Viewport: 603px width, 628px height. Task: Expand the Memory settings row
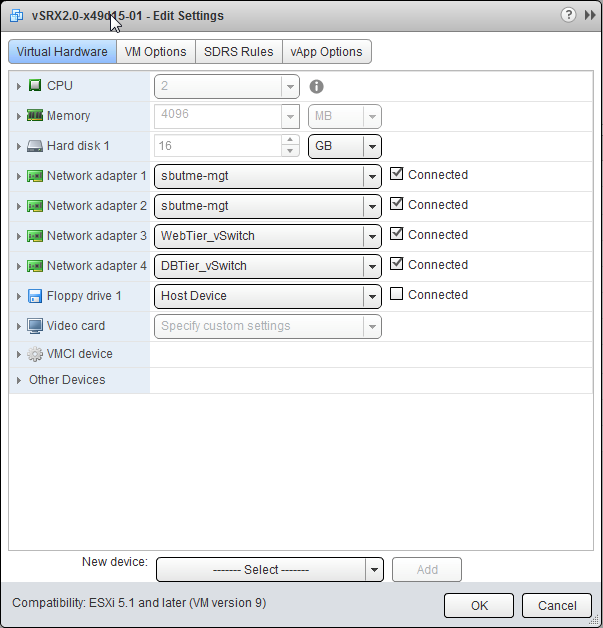(x=18, y=116)
